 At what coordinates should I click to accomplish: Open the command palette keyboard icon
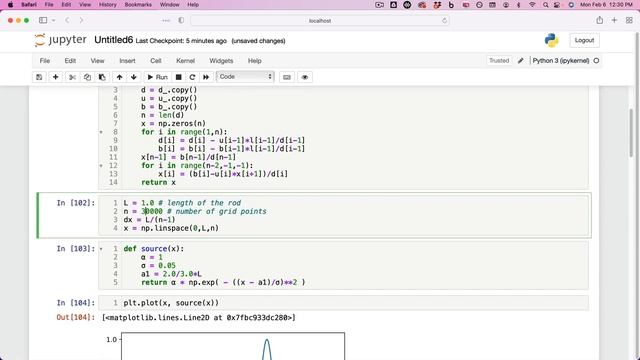287,77
